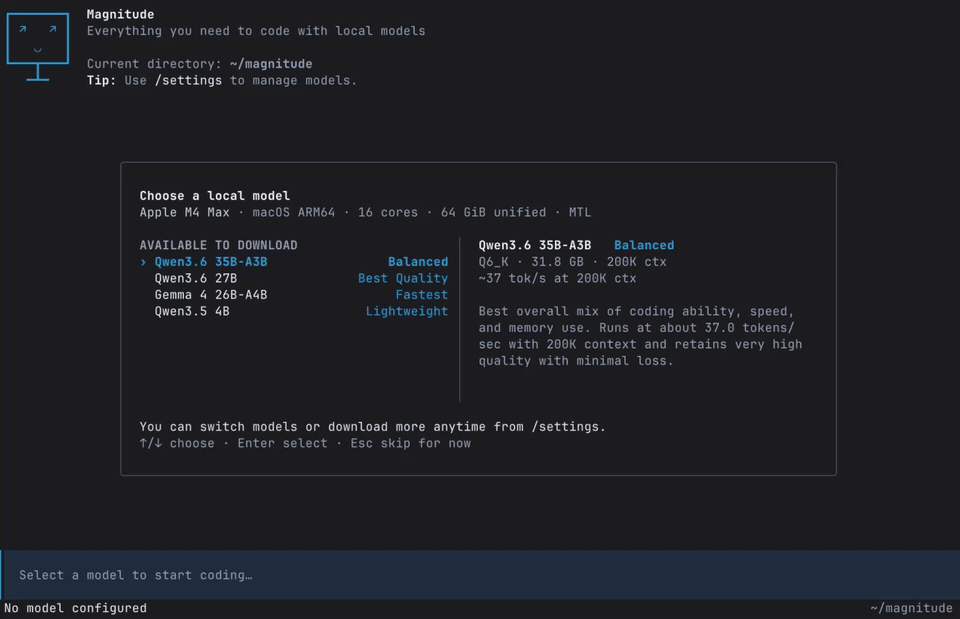Image resolution: width=960 pixels, height=619 pixels.
Task: Click the Esc skip for now hint
Action: tap(410, 443)
